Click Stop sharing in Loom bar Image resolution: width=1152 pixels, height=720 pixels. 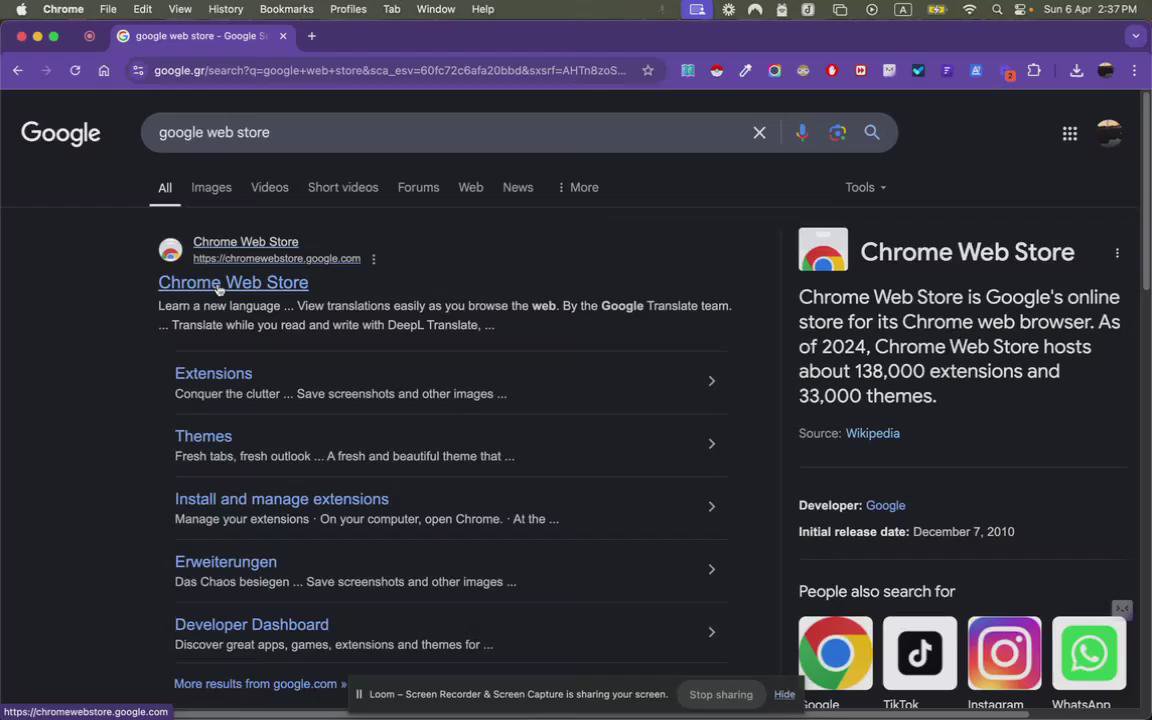coord(721,695)
